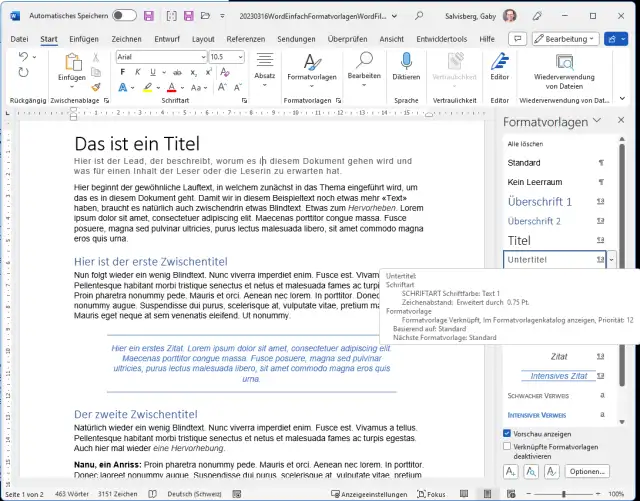This screenshot has height=501, width=640.
Task: Expand the Untertitel style dropdown arrow
Action: [x=611, y=259]
